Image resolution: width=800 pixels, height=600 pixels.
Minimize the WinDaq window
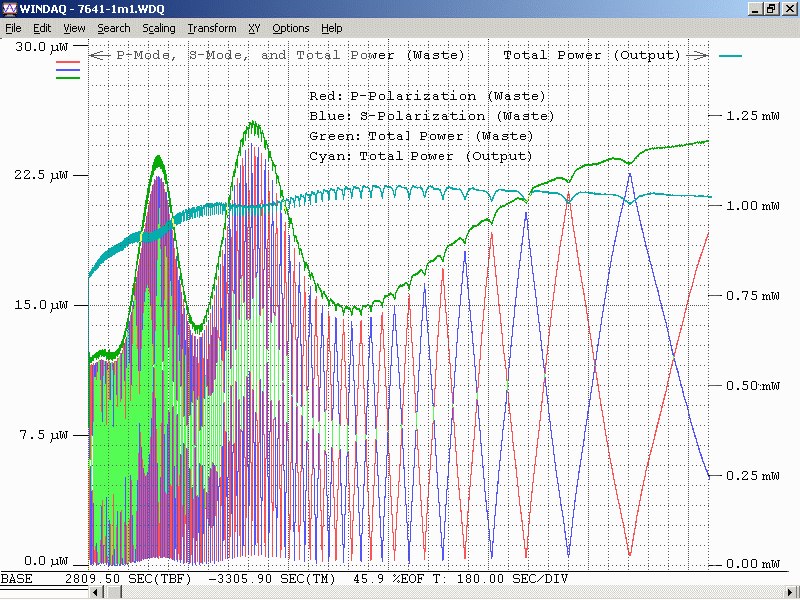[x=755, y=9]
